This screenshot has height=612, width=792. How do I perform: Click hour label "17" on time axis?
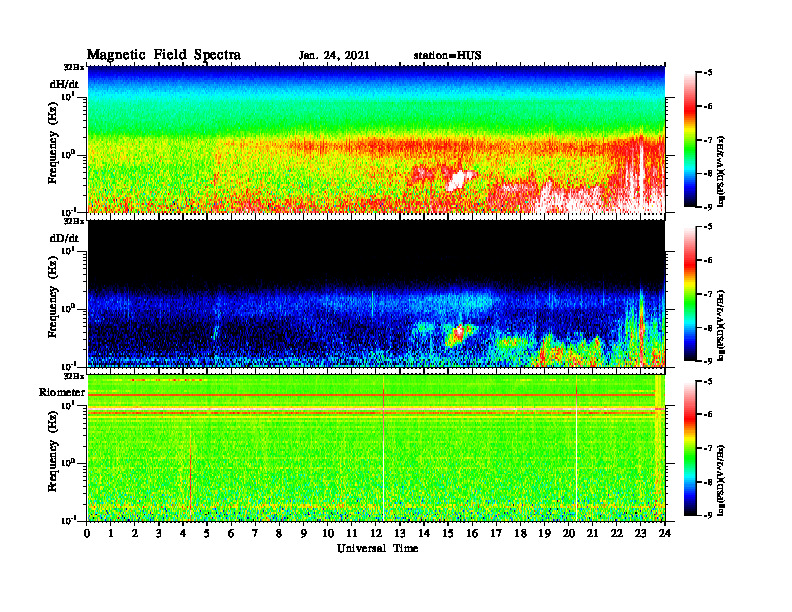click(496, 533)
